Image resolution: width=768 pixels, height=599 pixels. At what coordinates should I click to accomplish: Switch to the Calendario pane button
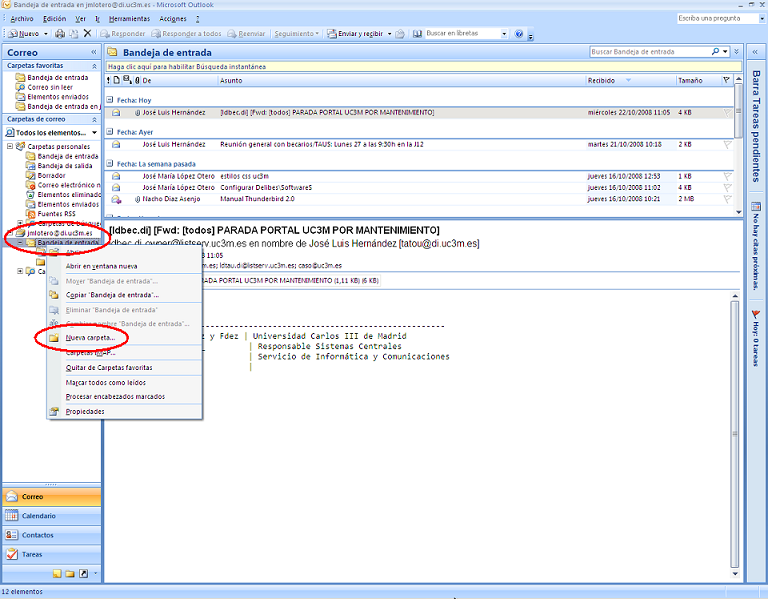51,516
